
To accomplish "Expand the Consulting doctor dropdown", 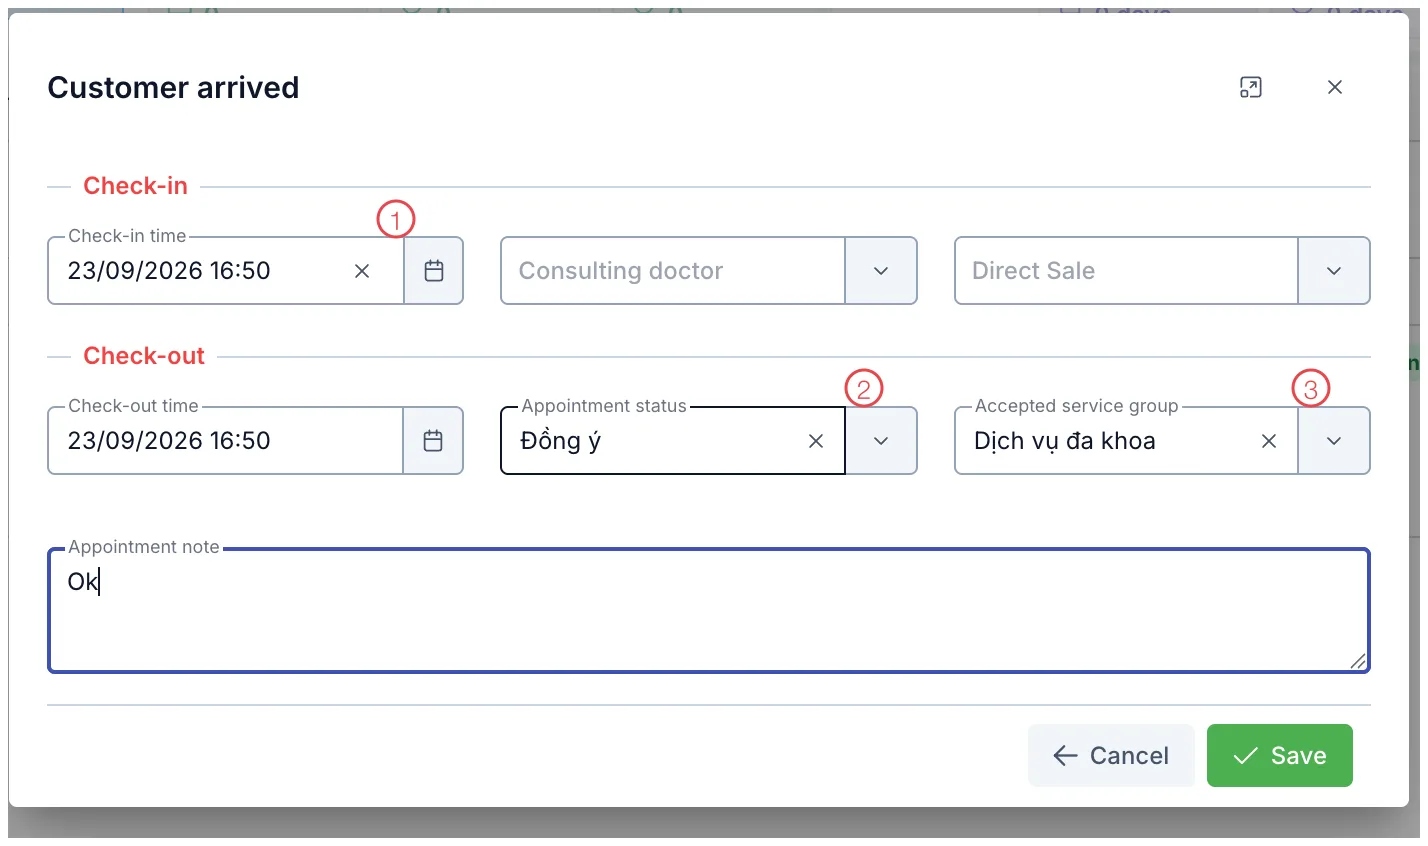I will [x=881, y=271].
